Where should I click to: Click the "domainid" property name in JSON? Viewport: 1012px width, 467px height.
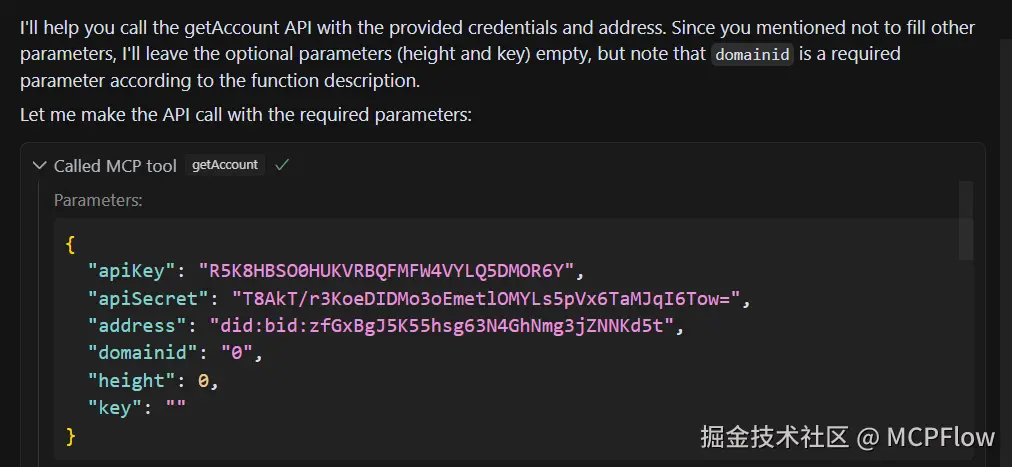143,353
